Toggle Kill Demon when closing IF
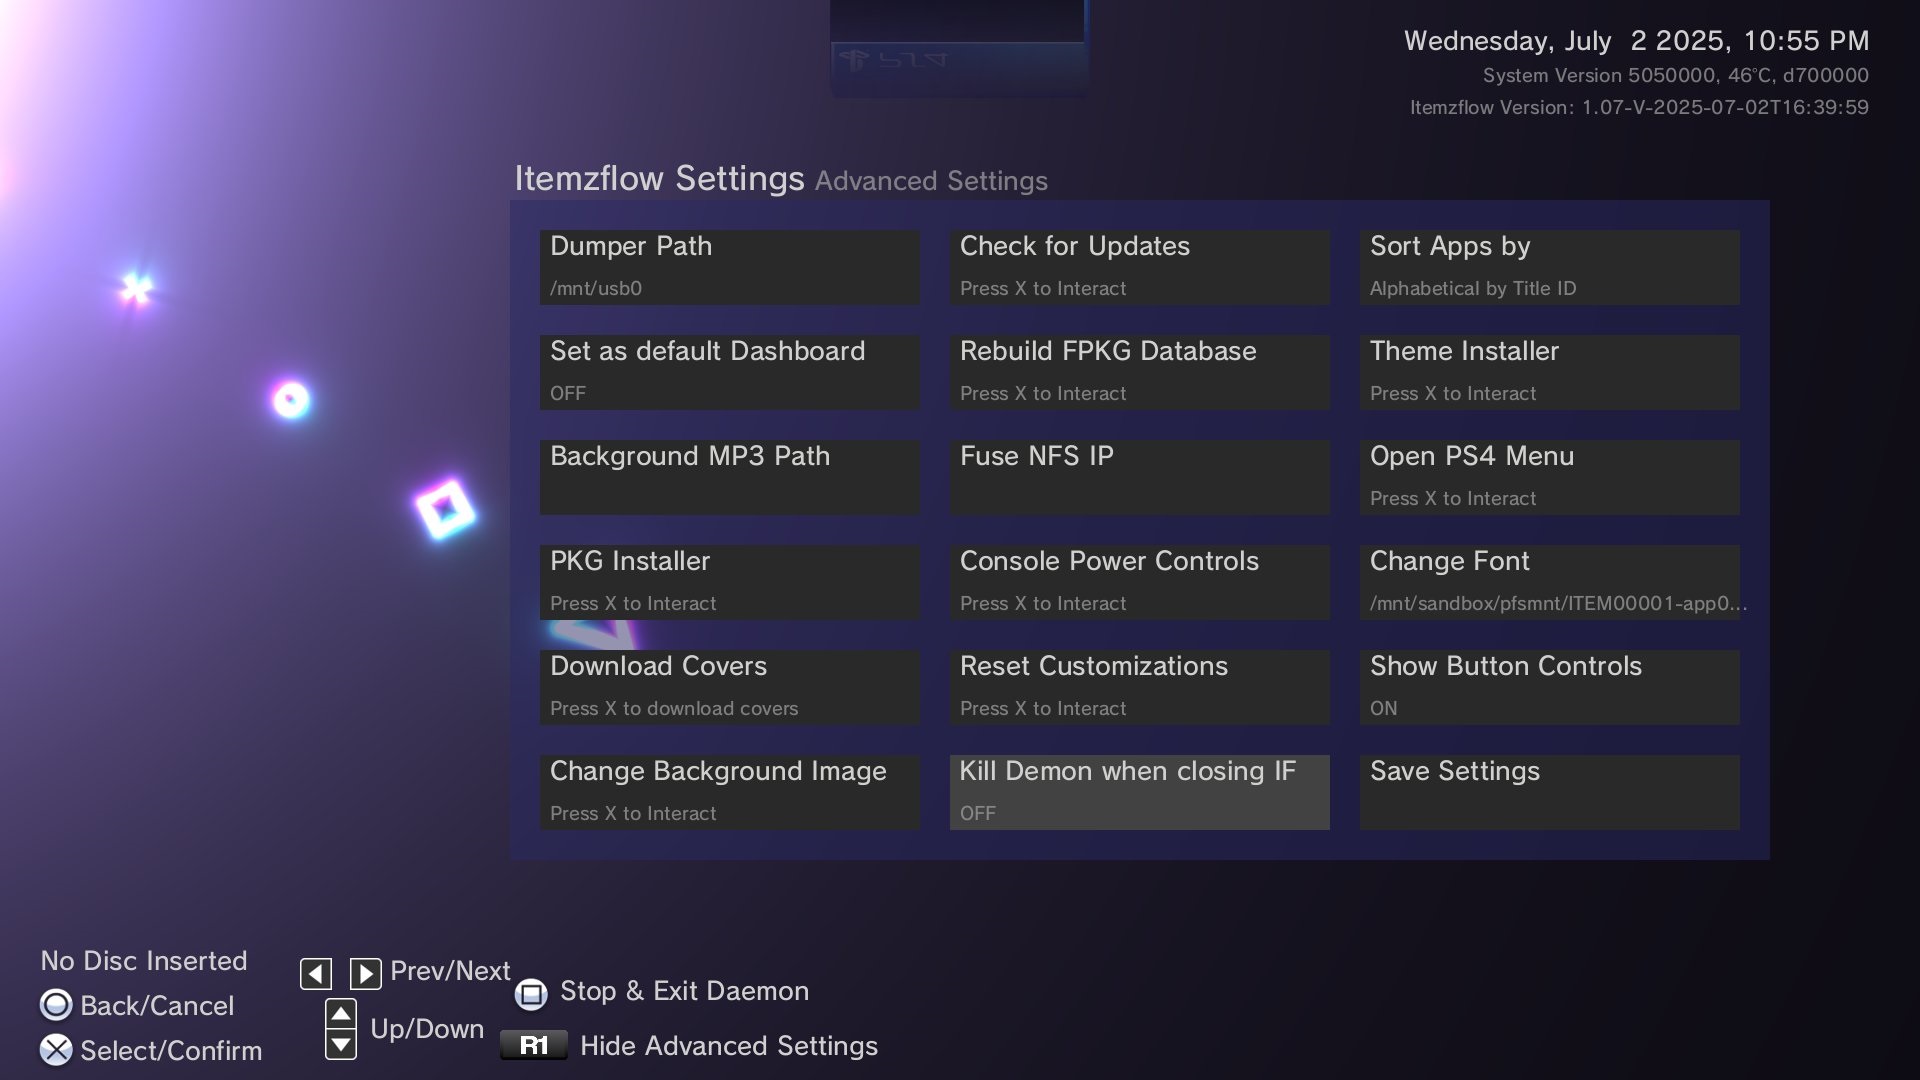The width and height of the screenshot is (1920, 1080). (x=1139, y=791)
